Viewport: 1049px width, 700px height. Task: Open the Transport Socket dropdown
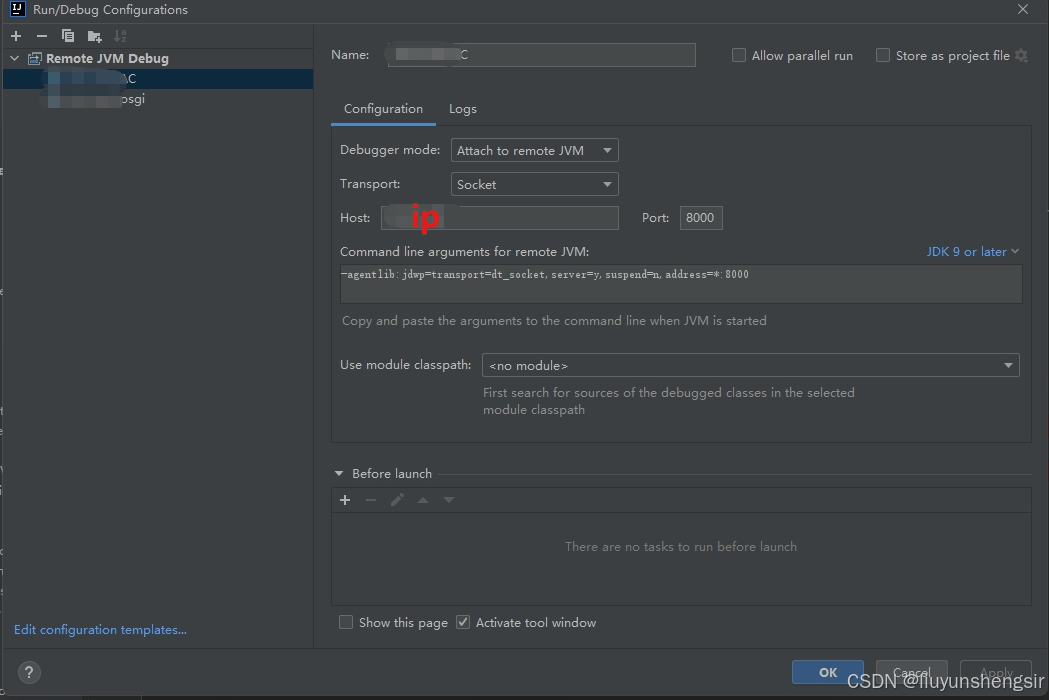[x=534, y=185]
